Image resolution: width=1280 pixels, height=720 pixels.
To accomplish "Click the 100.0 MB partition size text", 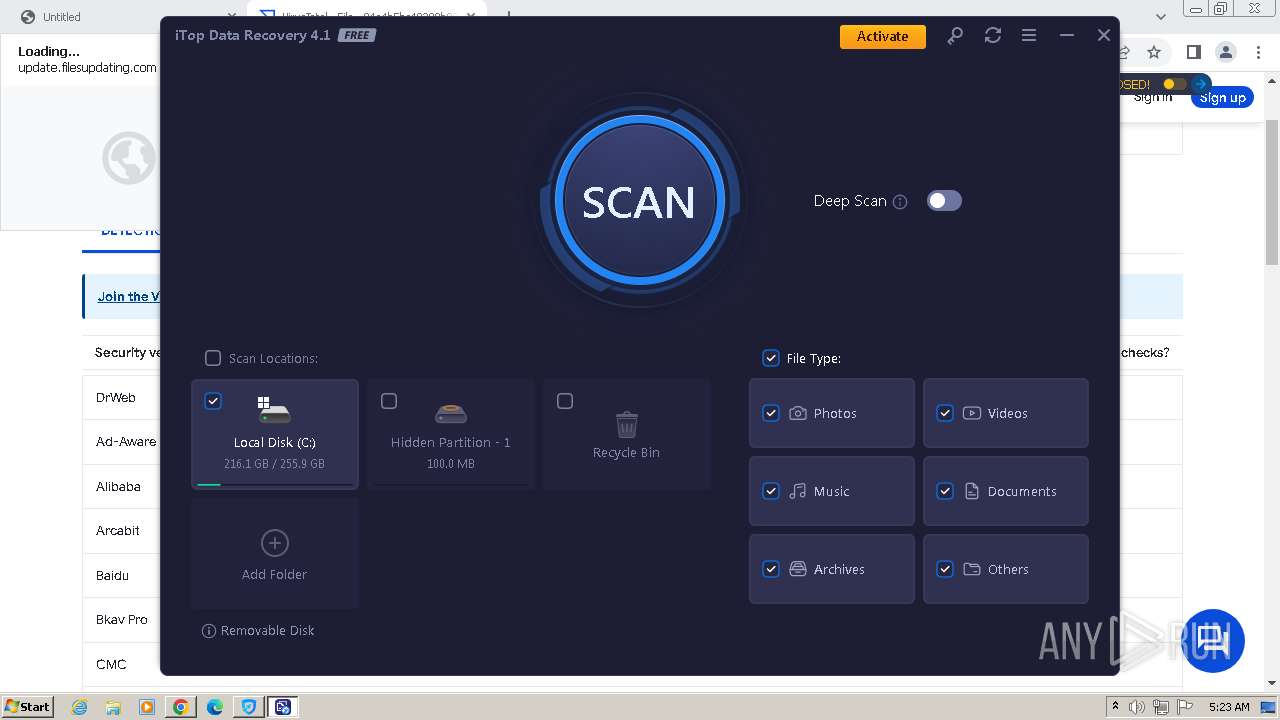I will tap(451, 464).
